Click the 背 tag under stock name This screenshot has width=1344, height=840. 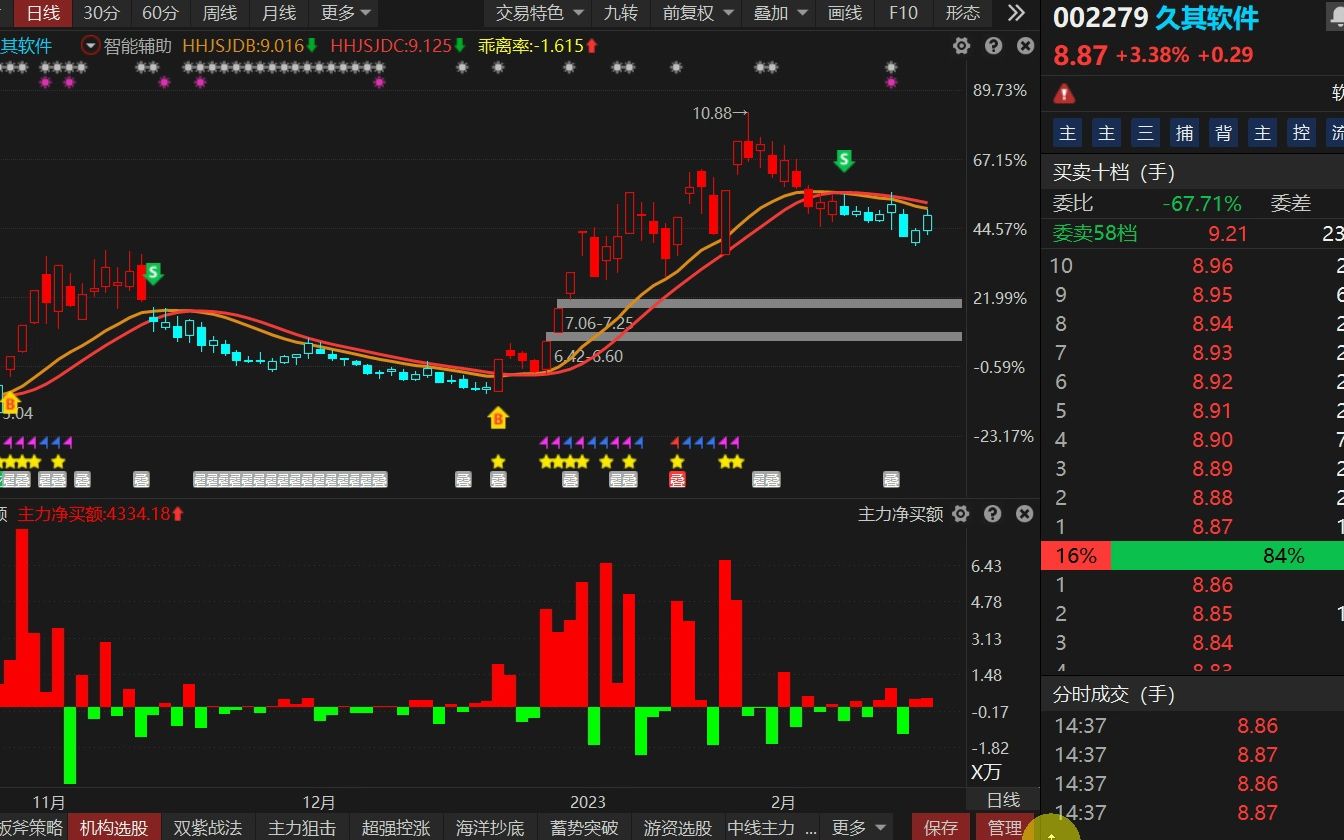1223,133
